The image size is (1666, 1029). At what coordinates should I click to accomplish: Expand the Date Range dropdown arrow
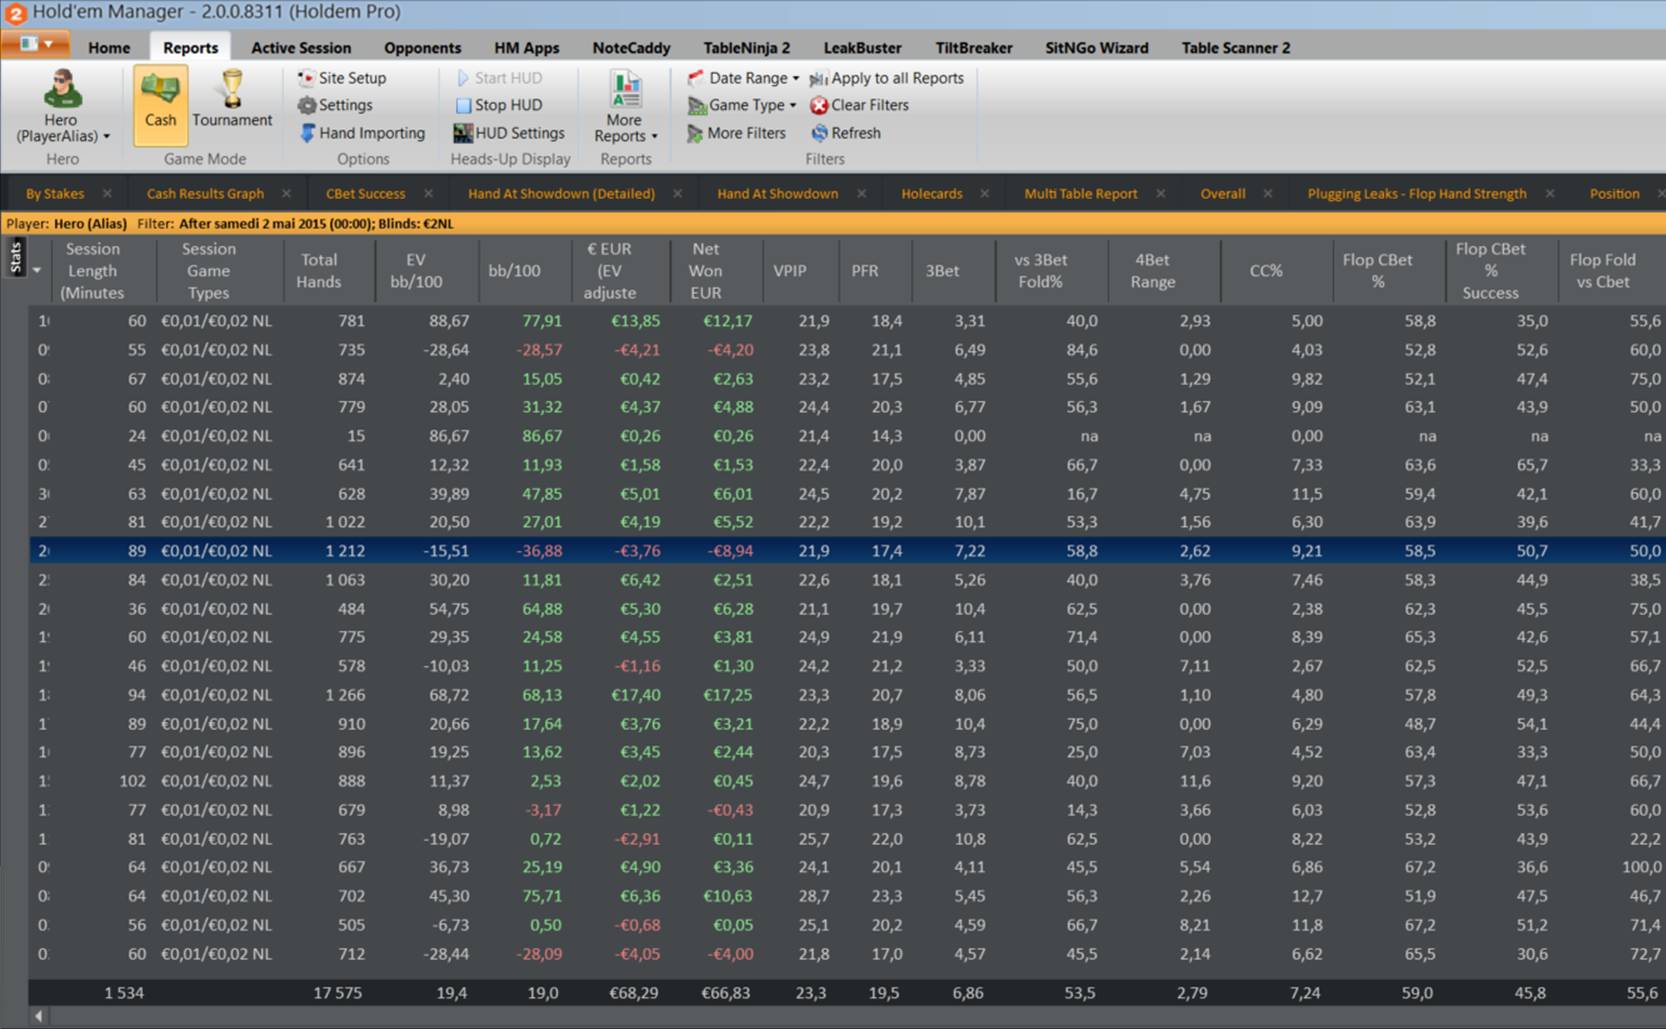(796, 78)
